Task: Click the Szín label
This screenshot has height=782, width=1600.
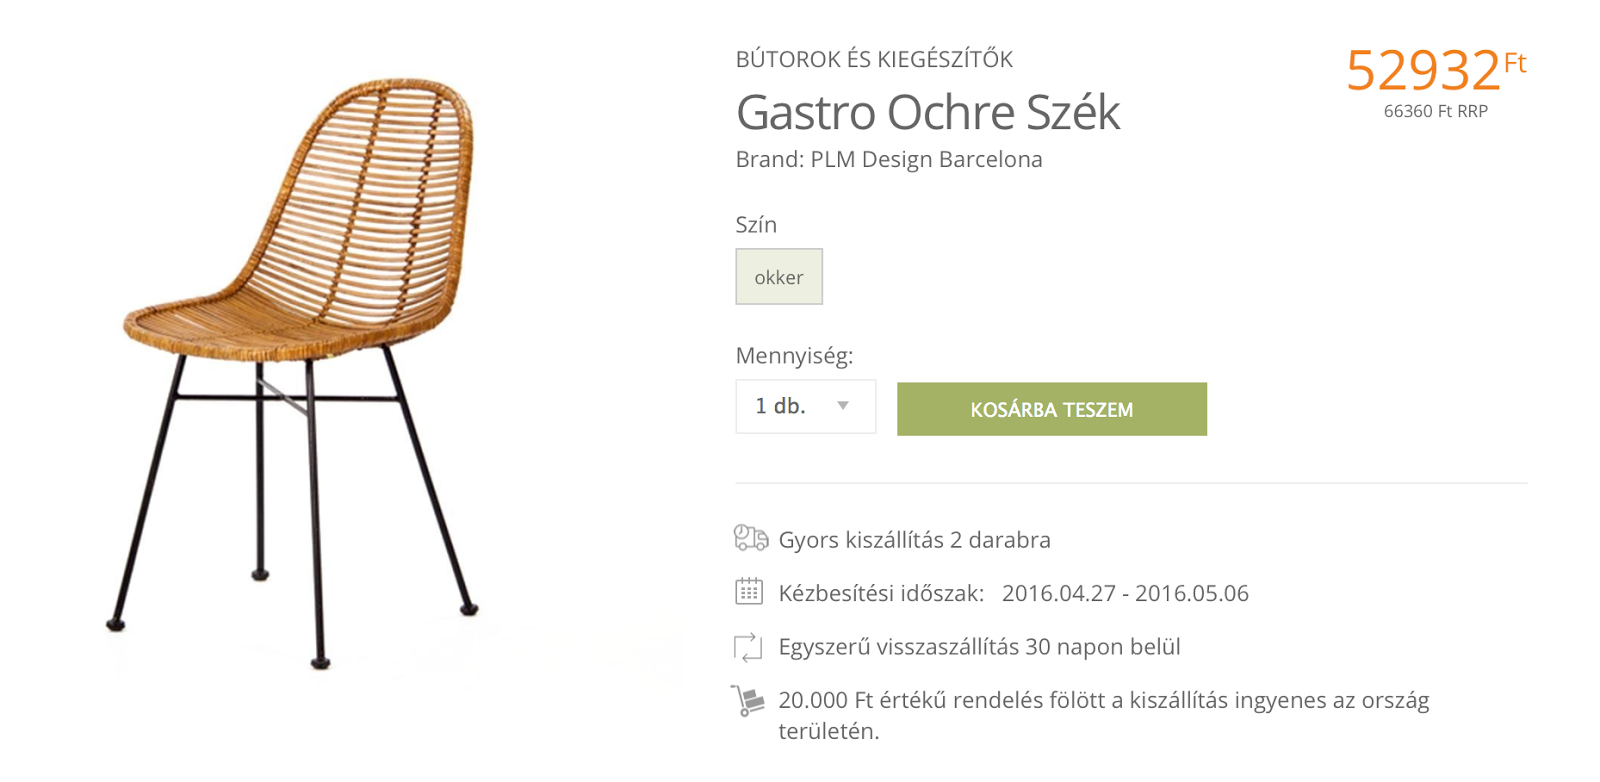Action: pos(756,224)
